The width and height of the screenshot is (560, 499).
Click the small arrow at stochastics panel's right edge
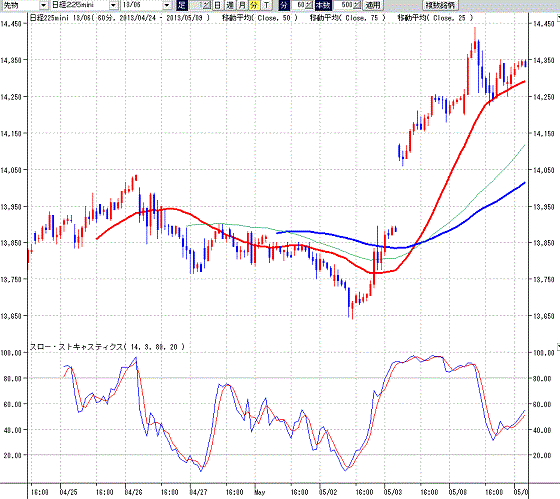(x=558, y=346)
